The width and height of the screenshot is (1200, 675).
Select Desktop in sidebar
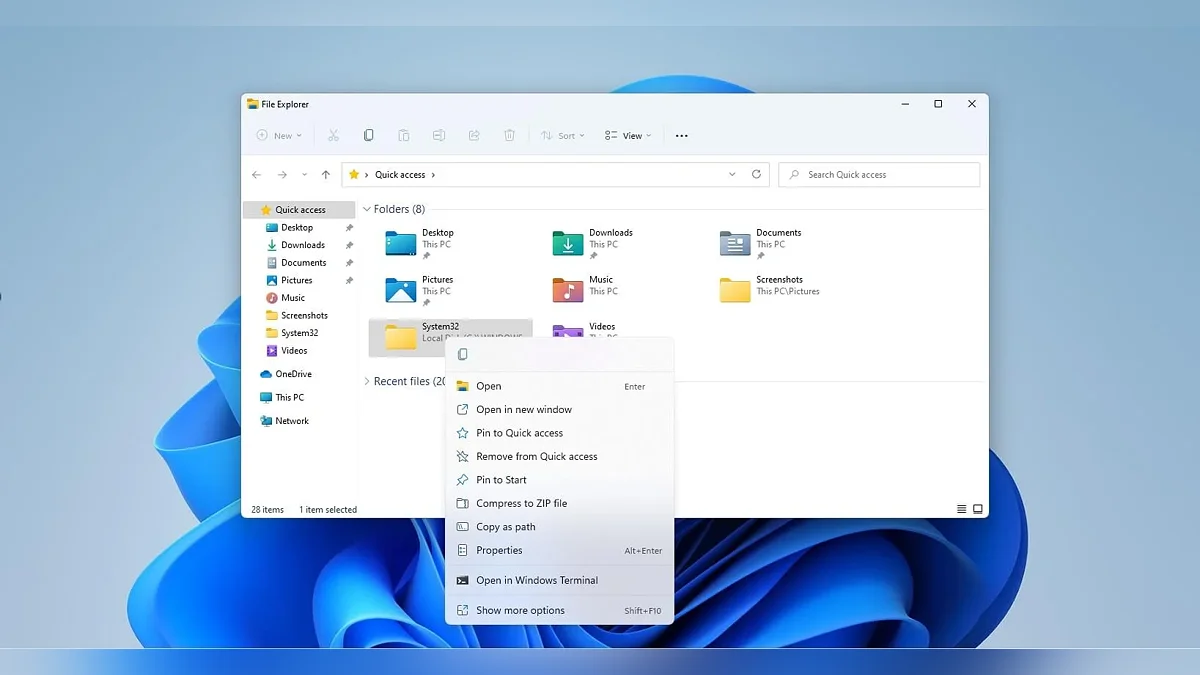(300, 228)
